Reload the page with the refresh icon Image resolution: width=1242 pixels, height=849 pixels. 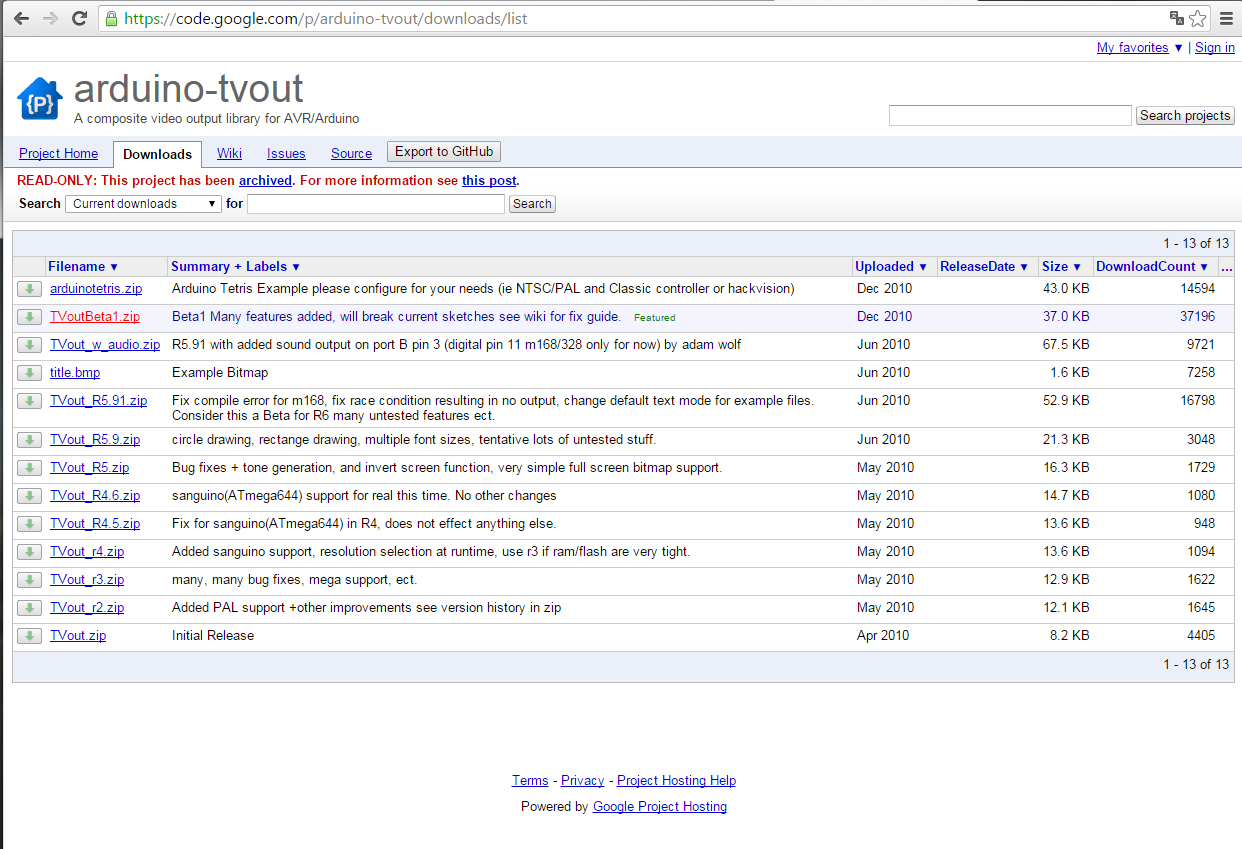click(80, 18)
